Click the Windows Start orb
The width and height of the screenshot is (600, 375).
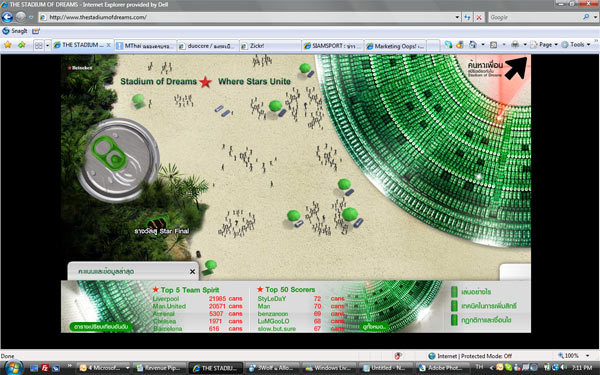click(13, 368)
